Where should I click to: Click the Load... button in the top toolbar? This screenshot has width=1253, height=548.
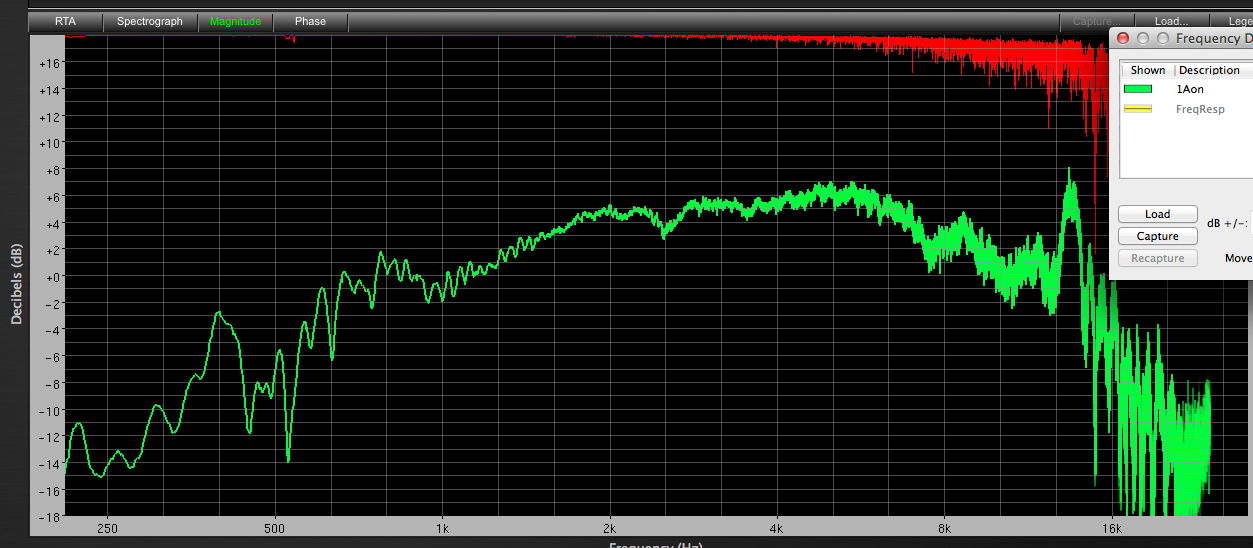(1171, 21)
